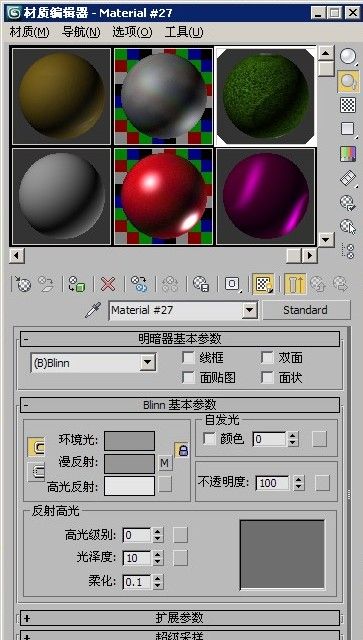Image resolution: width=363 pixels, height=640 pixels.
Task: Open the Sample UV Tiling flyout
Action: click(348, 129)
